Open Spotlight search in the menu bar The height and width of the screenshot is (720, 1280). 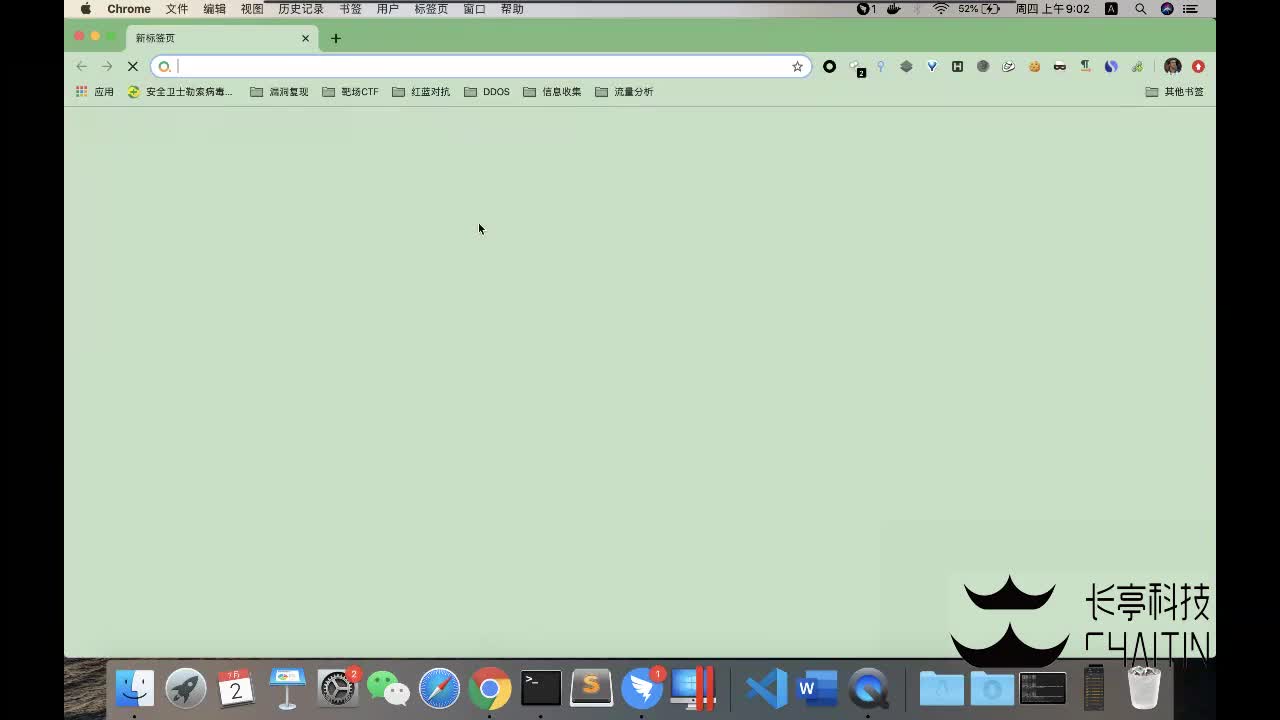pos(1141,9)
